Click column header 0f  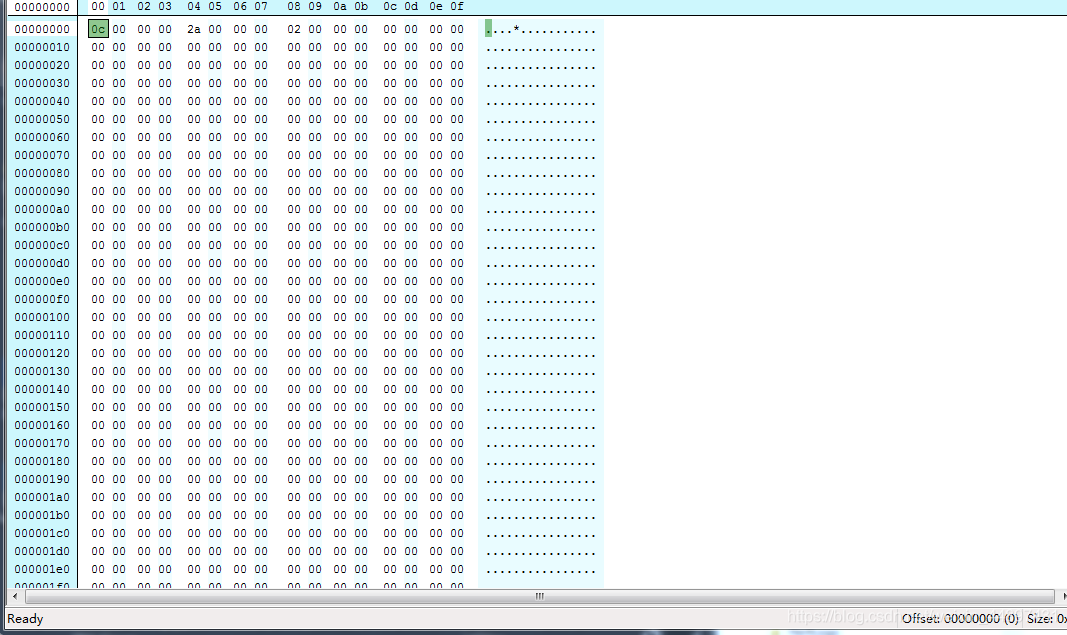coord(457,6)
